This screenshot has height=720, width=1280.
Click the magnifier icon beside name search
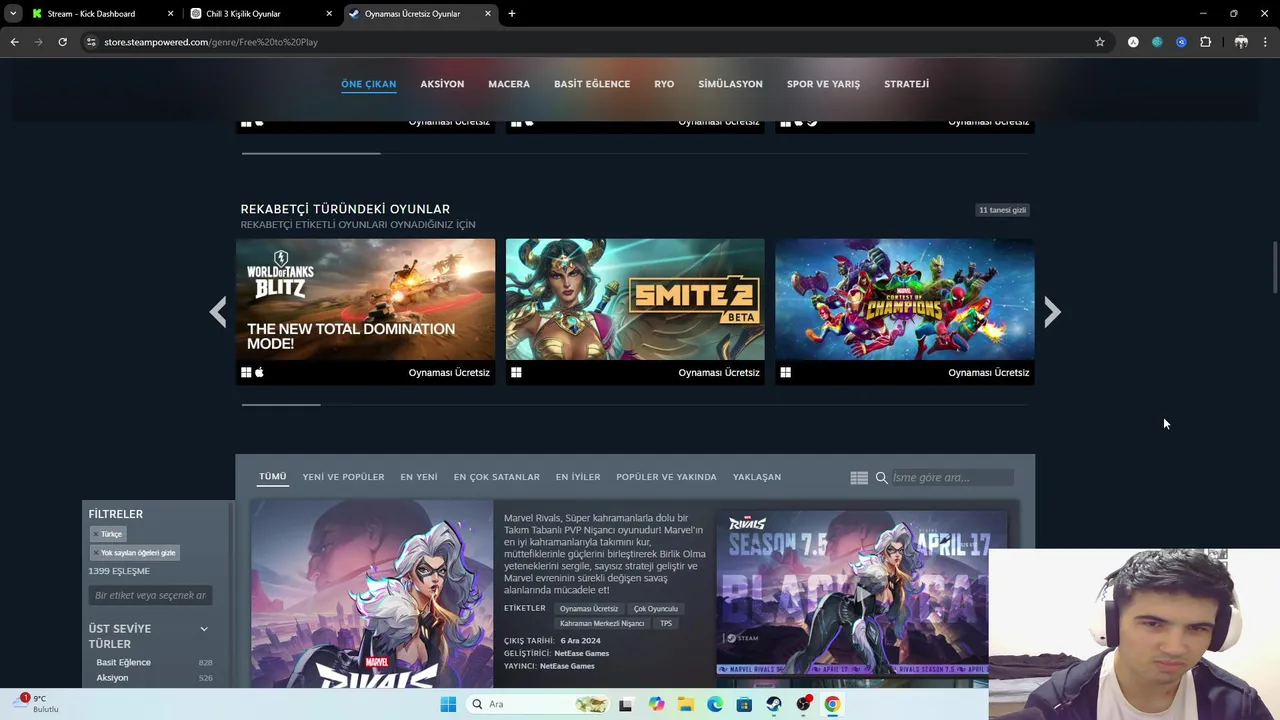click(882, 478)
